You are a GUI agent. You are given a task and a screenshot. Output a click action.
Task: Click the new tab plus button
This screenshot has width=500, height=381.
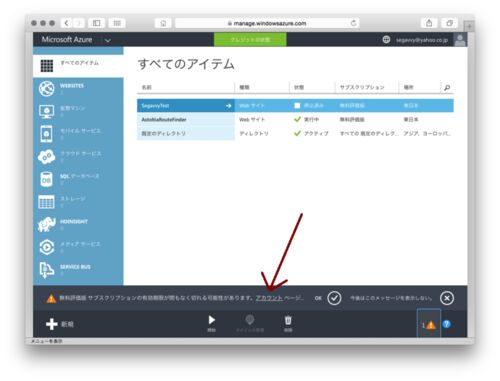(469, 26)
